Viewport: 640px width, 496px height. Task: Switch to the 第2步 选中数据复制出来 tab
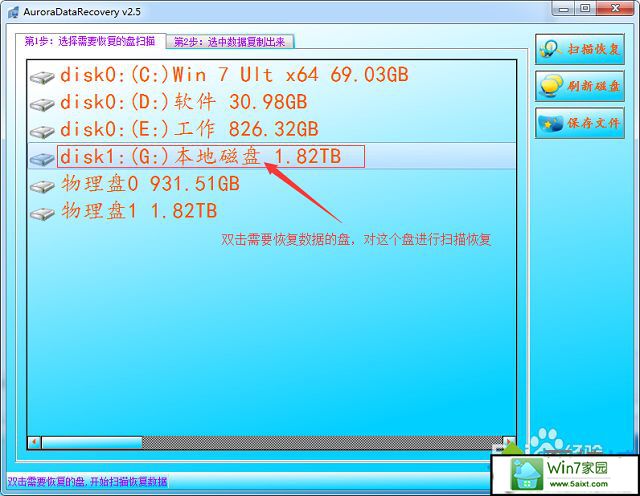click(x=230, y=42)
